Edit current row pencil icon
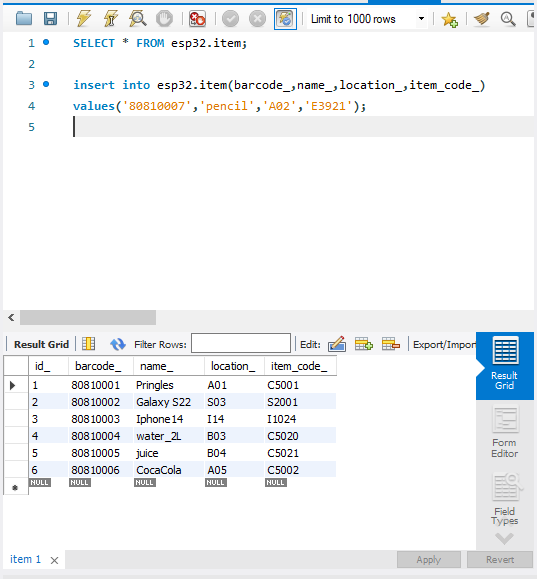537x579 pixels. [337, 344]
